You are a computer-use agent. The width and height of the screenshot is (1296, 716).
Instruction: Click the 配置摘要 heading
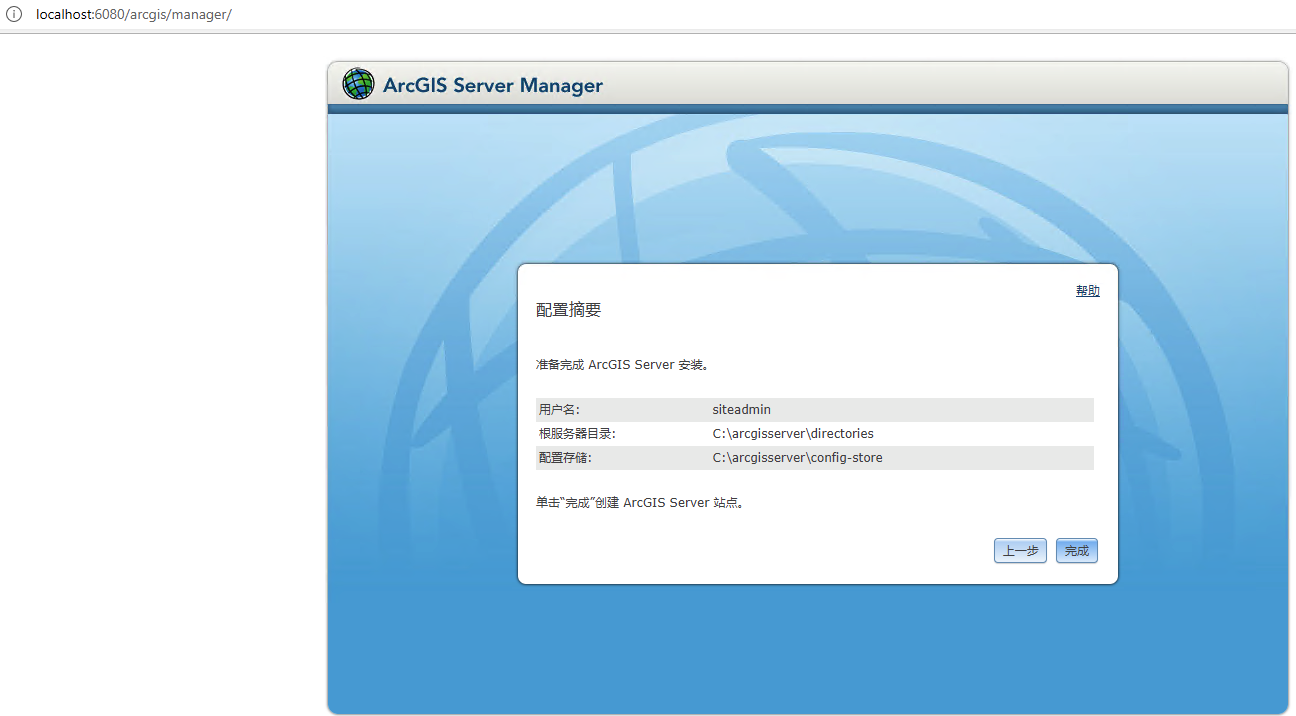(568, 310)
